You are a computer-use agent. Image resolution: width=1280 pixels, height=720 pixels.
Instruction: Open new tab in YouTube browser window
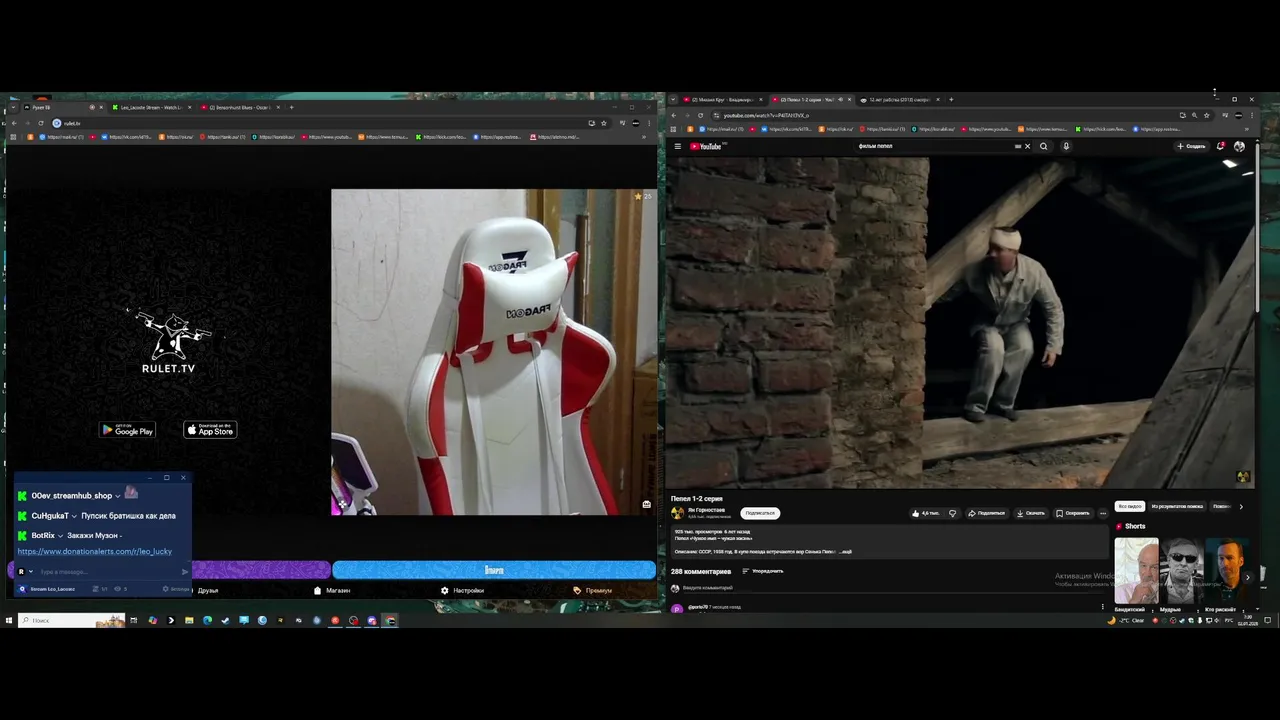click(951, 99)
